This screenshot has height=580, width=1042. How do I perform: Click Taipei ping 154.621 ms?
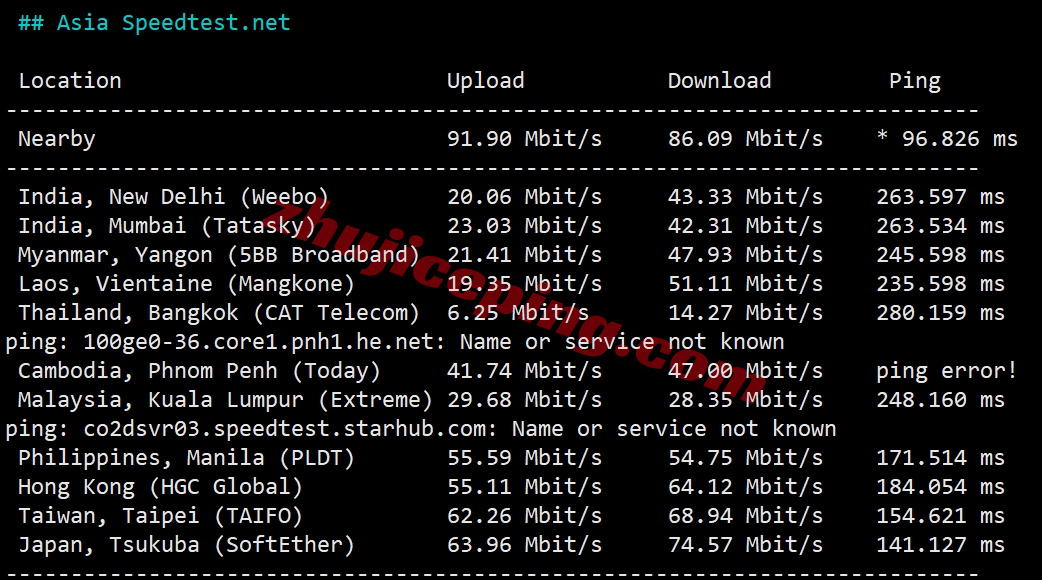coord(940,516)
